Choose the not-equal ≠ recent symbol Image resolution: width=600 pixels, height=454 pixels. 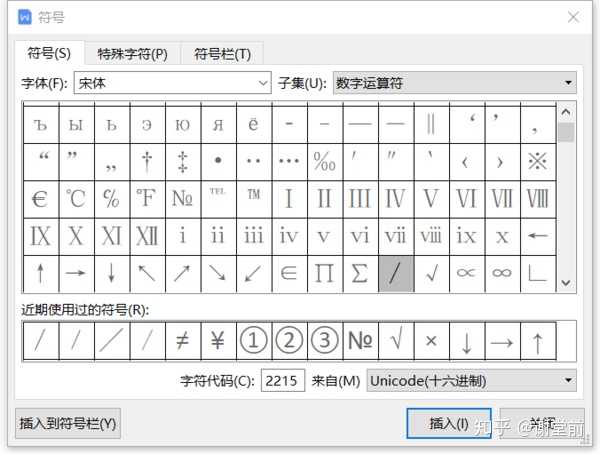click(183, 341)
